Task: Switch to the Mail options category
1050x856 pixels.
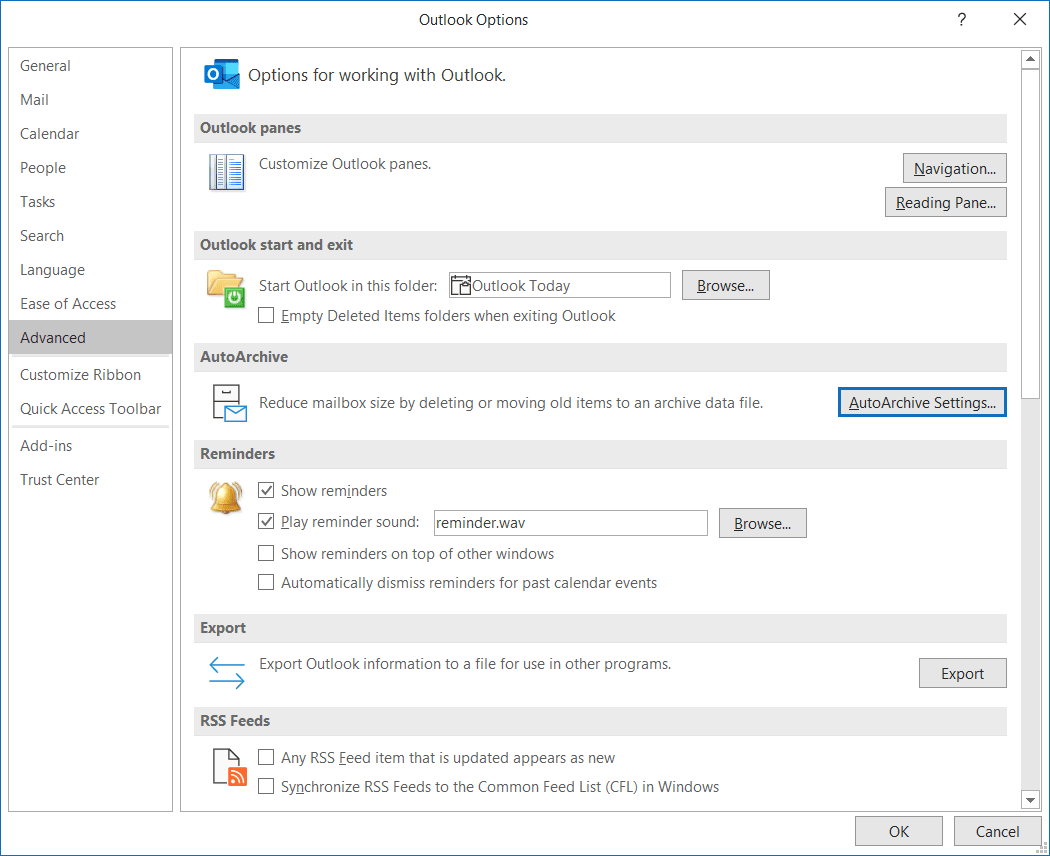Action: point(90,100)
